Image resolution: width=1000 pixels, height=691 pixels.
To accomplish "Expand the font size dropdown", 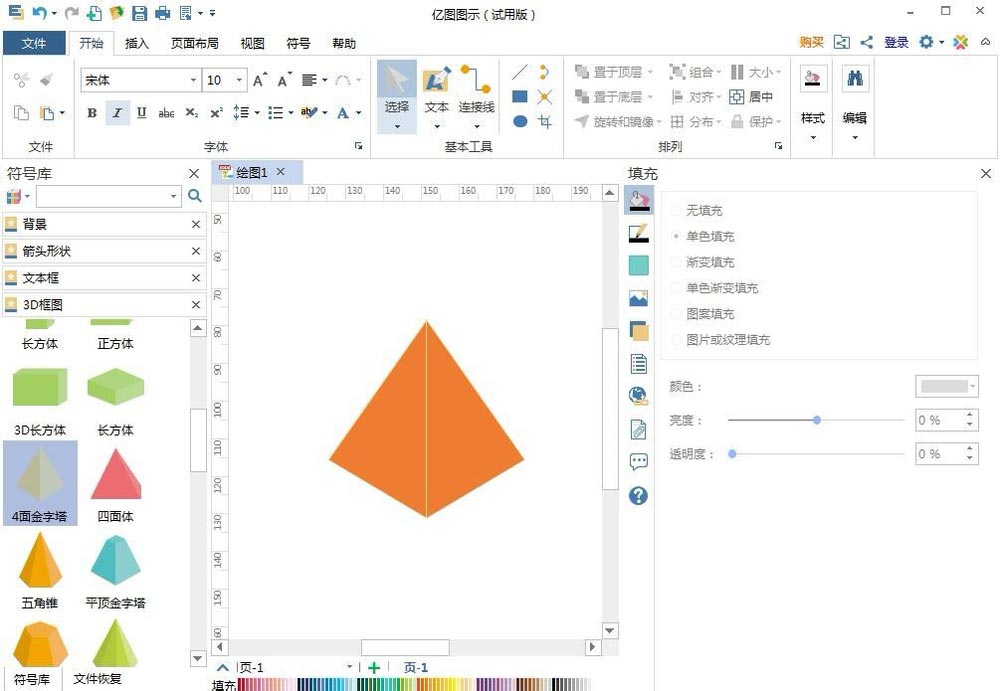I will (239, 79).
